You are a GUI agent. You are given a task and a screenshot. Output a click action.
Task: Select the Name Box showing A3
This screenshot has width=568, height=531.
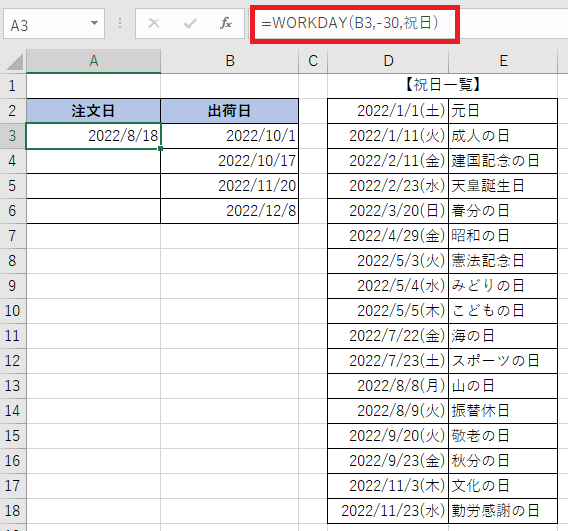coord(54,24)
